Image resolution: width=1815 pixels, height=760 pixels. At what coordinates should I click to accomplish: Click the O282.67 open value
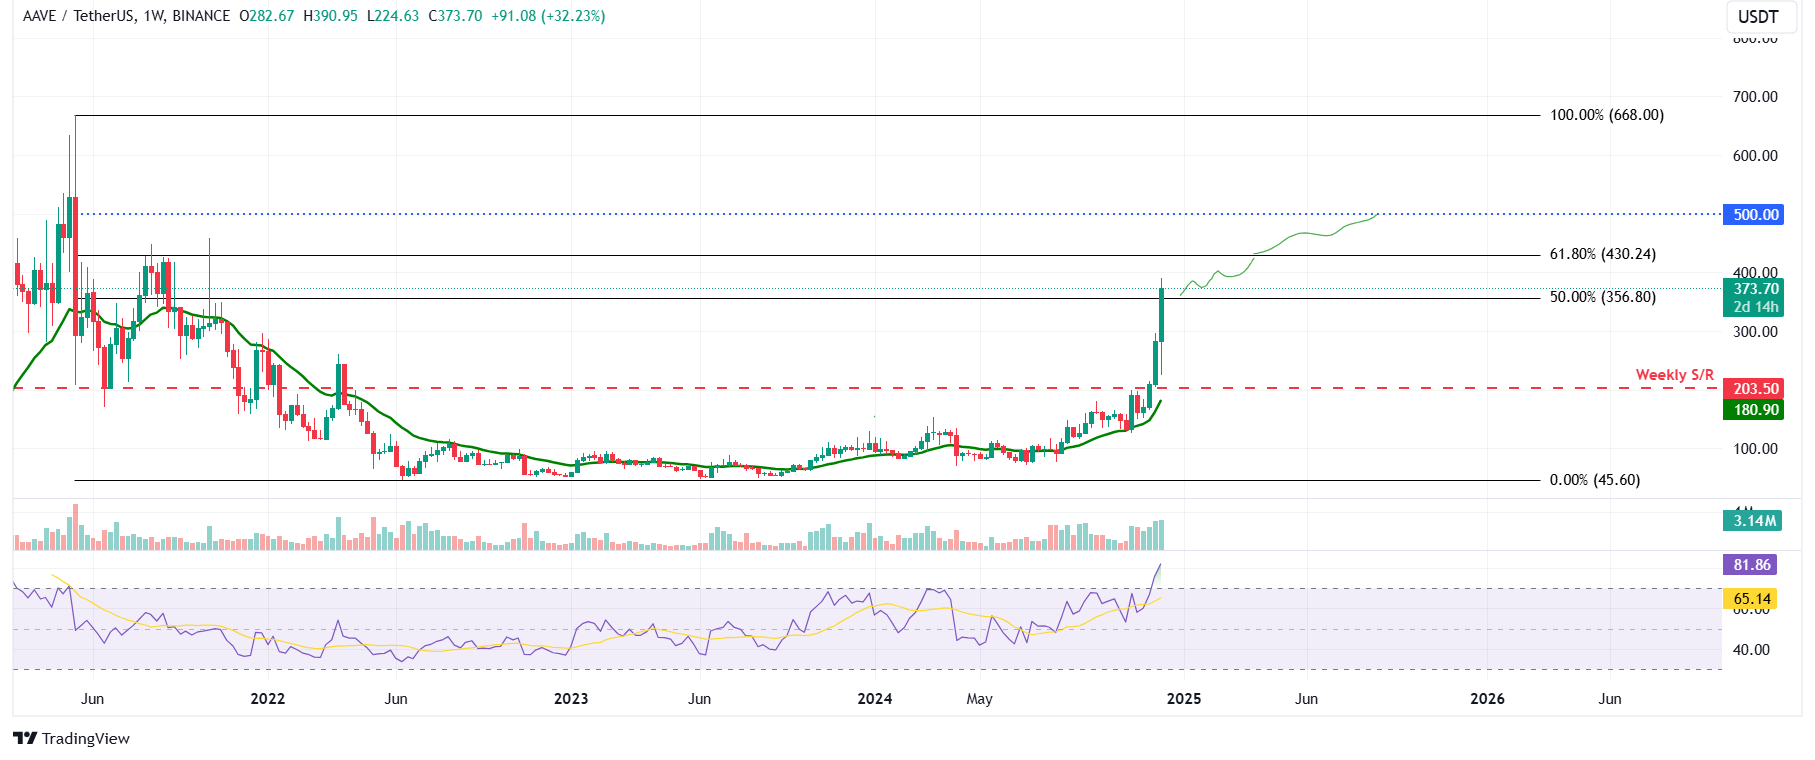pyautogui.click(x=267, y=16)
